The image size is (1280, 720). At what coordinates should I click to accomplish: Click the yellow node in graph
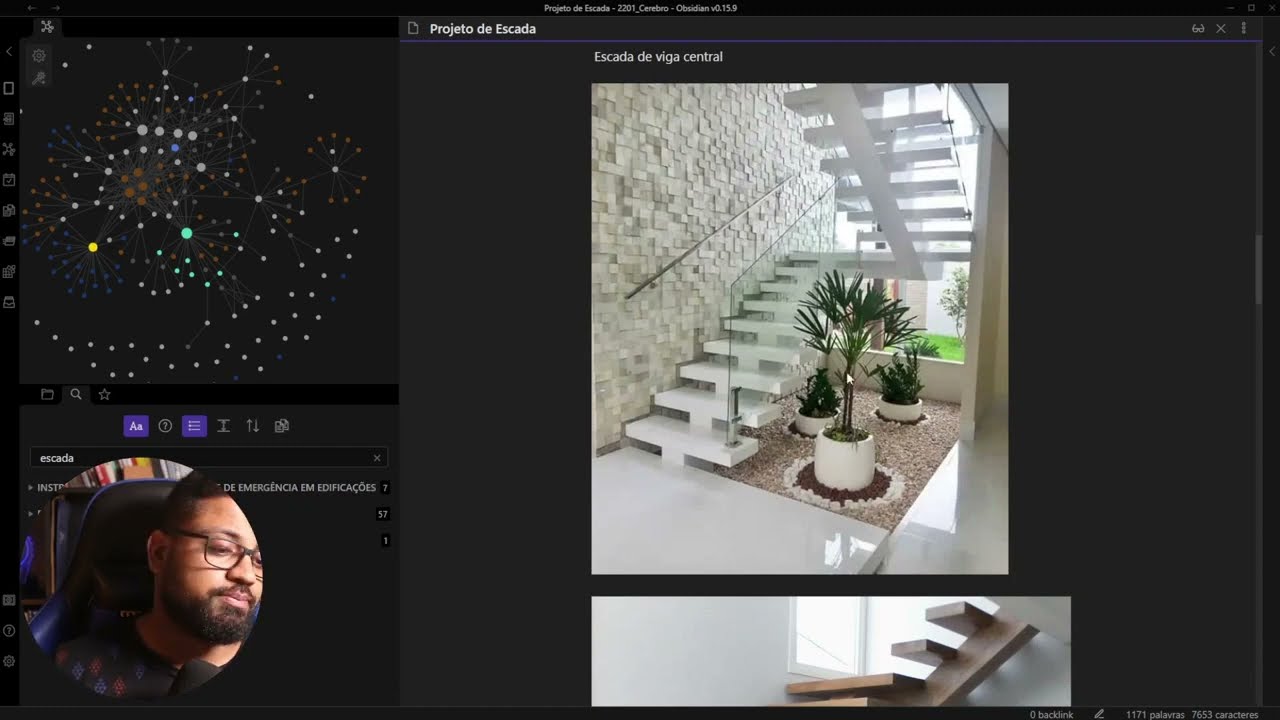pyautogui.click(x=93, y=247)
